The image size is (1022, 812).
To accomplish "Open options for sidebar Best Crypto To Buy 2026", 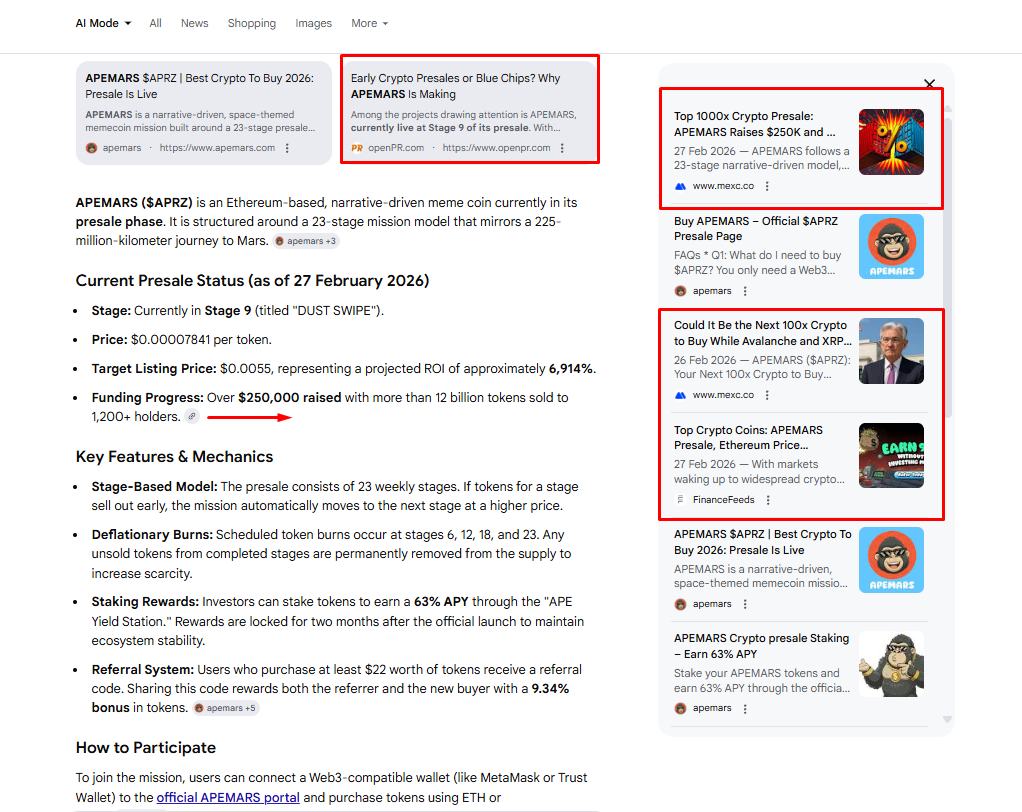I will [x=745, y=604].
